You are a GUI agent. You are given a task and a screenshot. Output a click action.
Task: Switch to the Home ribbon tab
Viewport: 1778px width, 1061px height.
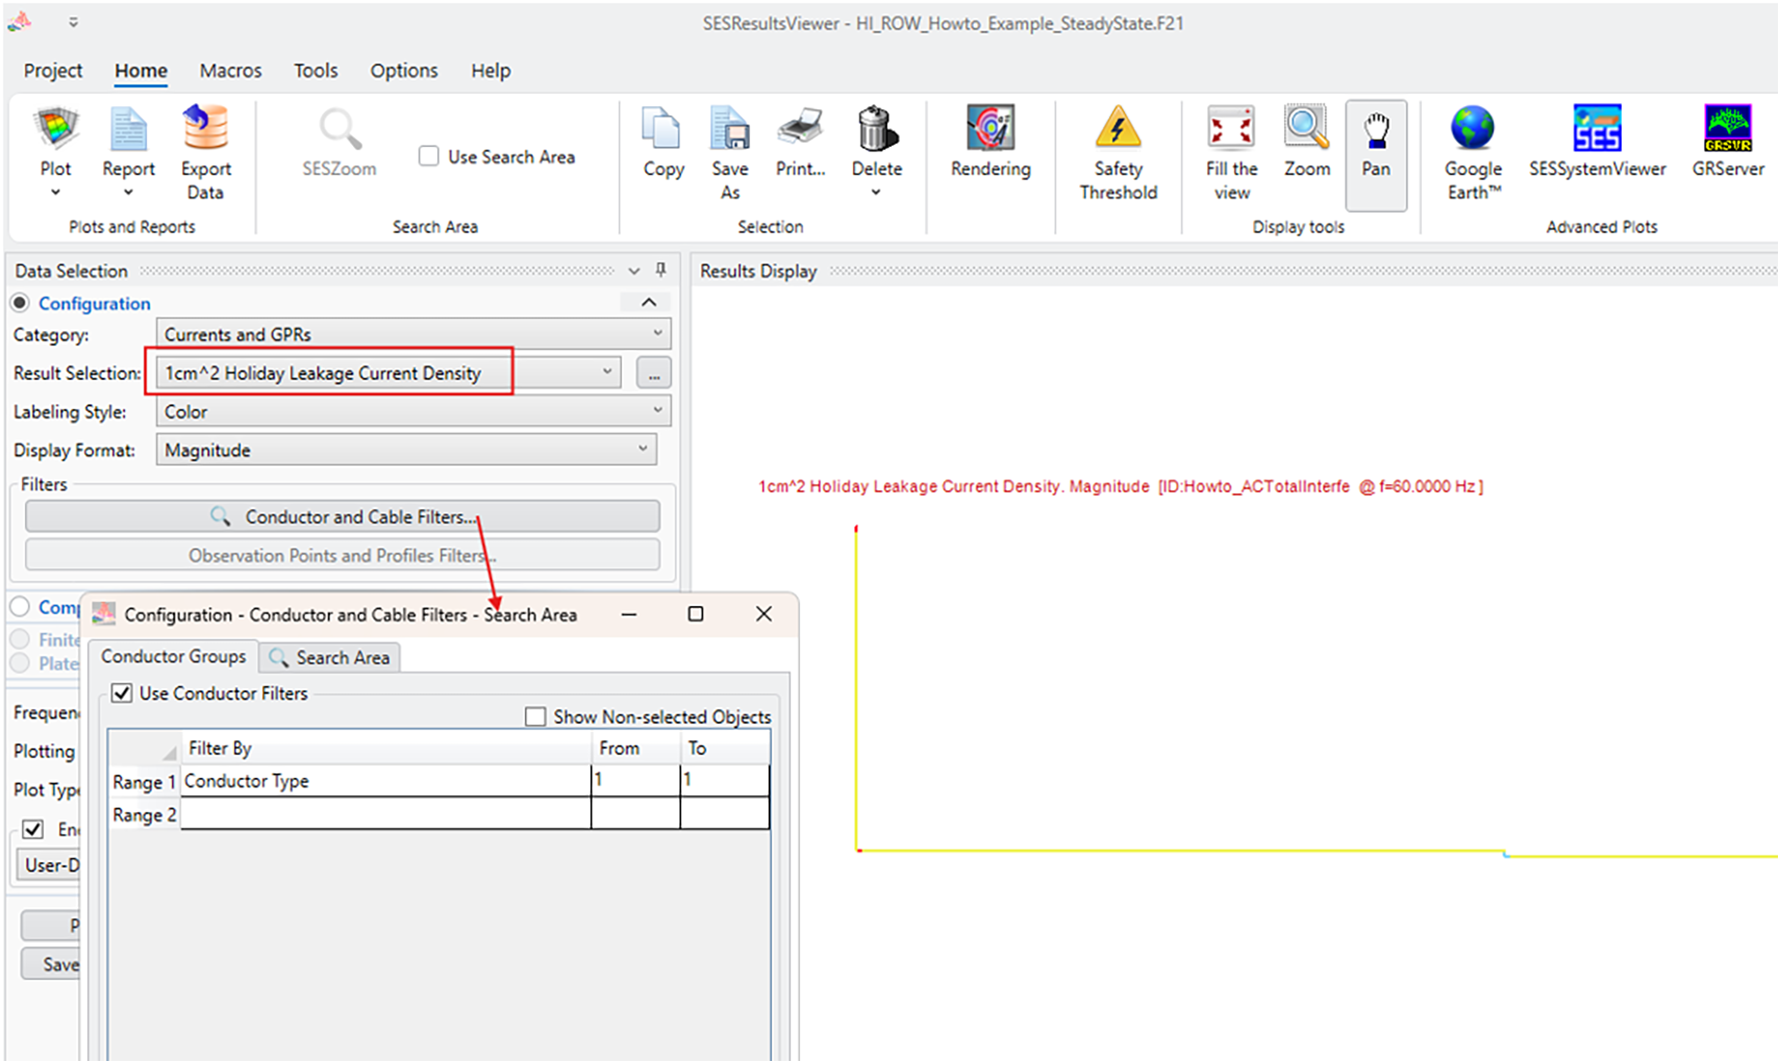click(141, 70)
